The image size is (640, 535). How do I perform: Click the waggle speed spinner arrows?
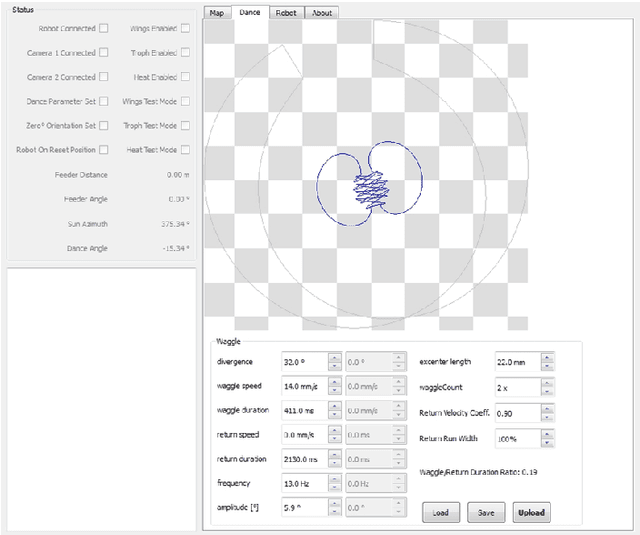pyautogui.click(x=335, y=385)
